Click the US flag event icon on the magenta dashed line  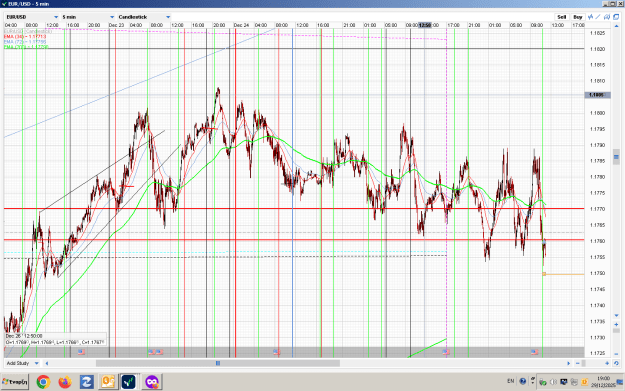446,352
